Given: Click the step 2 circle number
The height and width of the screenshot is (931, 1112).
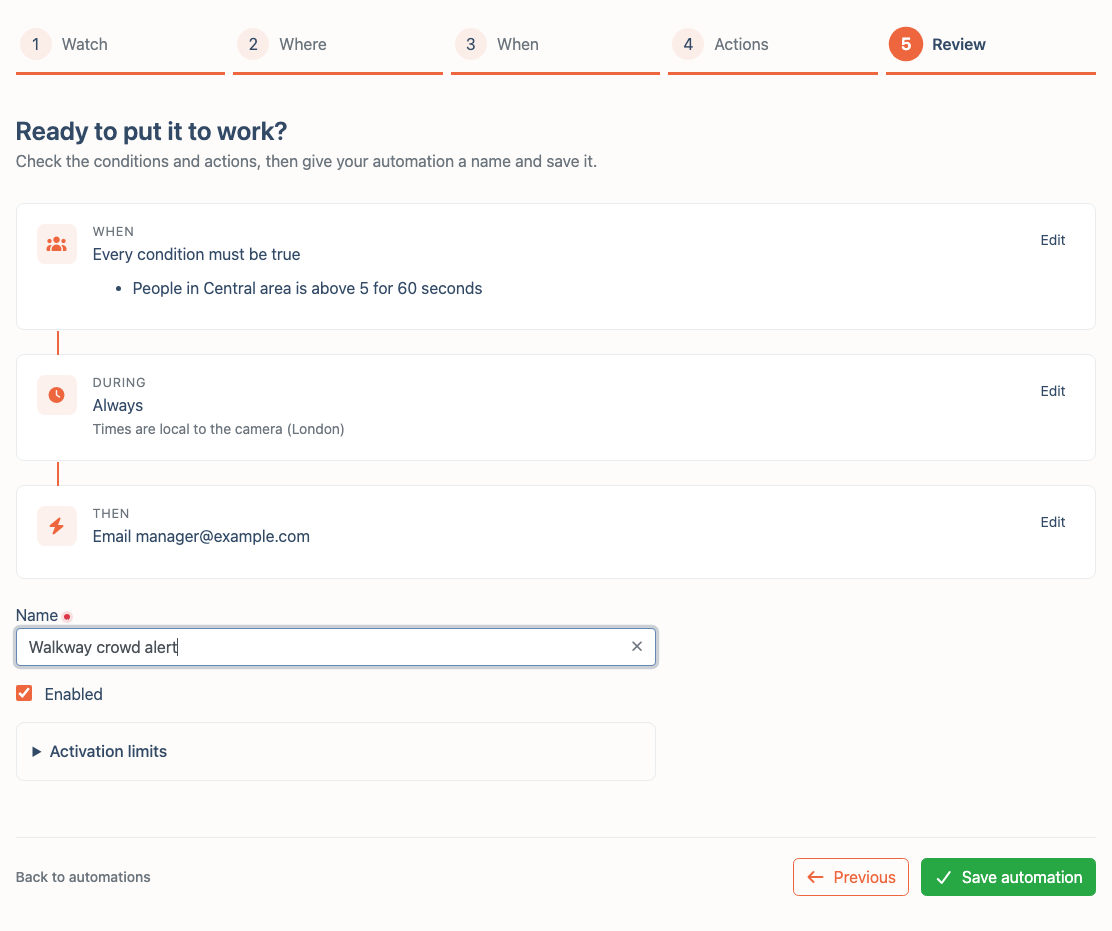Looking at the screenshot, I should pyautogui.click(x=253, y=44).
